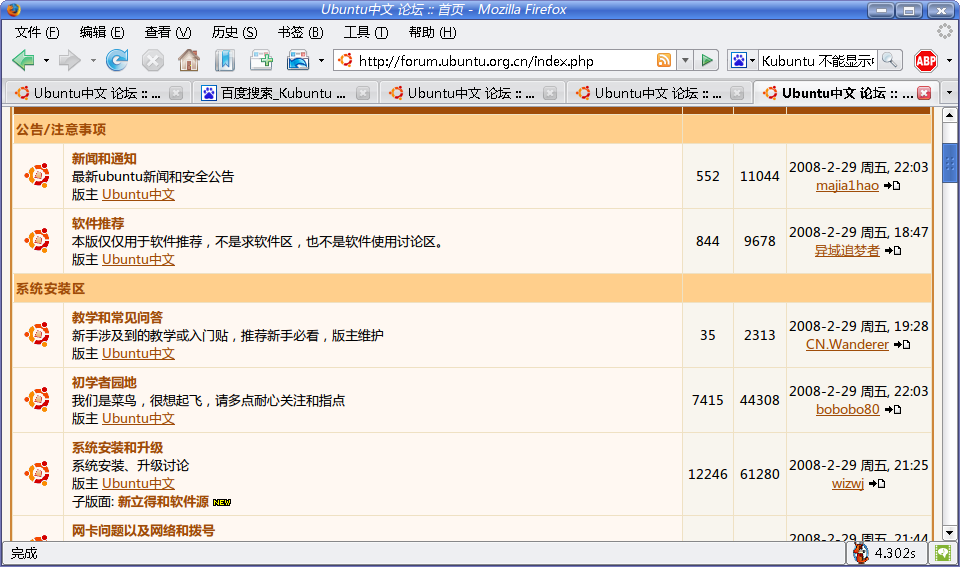Open the 书签 (B) menu

(x=300, y=32)
